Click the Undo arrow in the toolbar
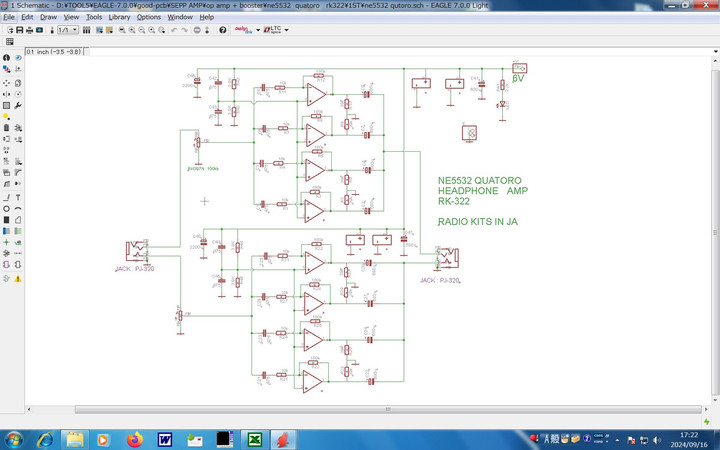Screen dimensions: 720x450 click(174, 30)
